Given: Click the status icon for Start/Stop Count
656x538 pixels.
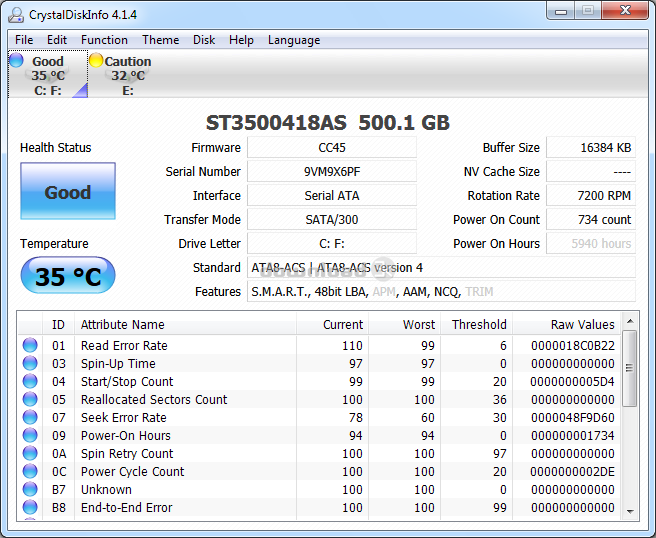Looking at the screenshot, I should tap(30, 381).
